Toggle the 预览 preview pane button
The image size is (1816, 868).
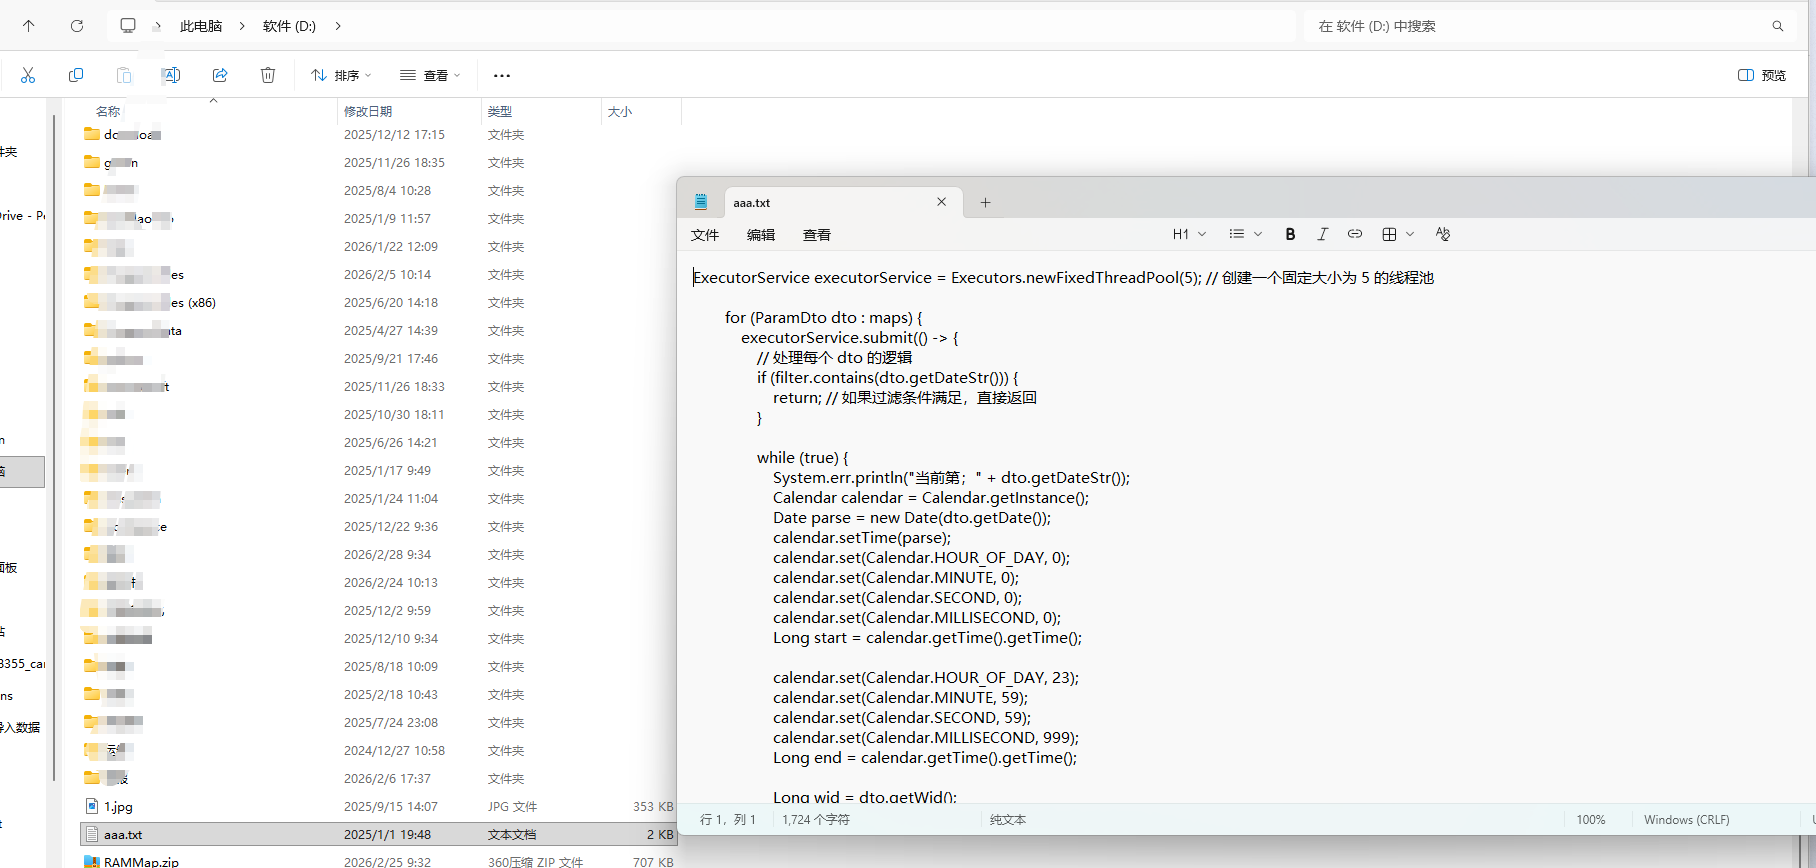tap(1763, 75)
